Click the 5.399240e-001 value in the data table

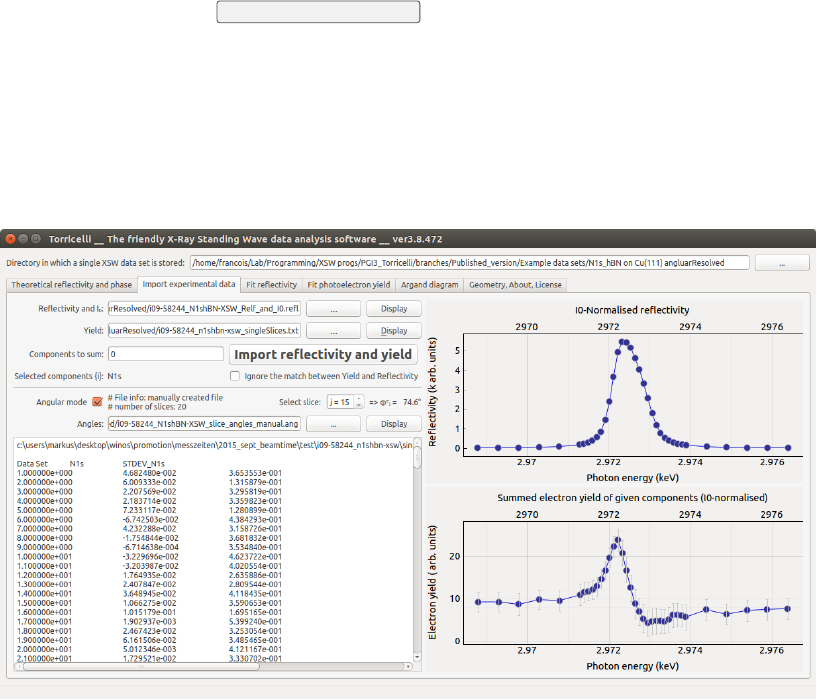tap(255, 621)
